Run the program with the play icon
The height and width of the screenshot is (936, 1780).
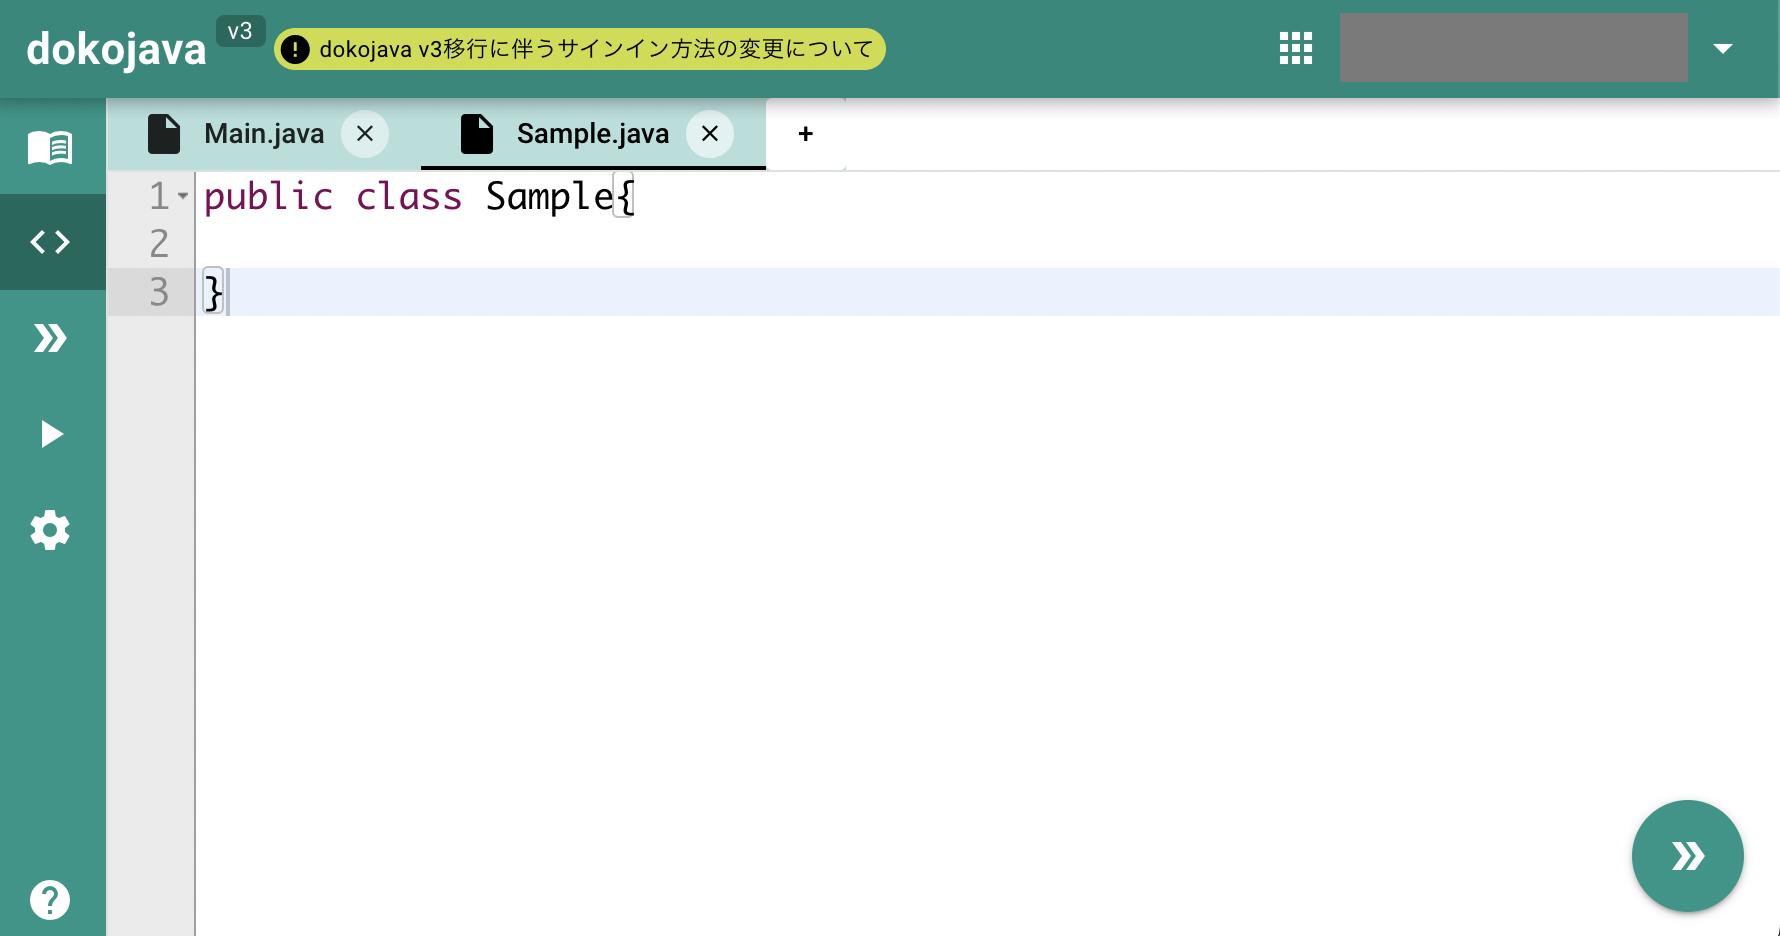coord(50,433)
